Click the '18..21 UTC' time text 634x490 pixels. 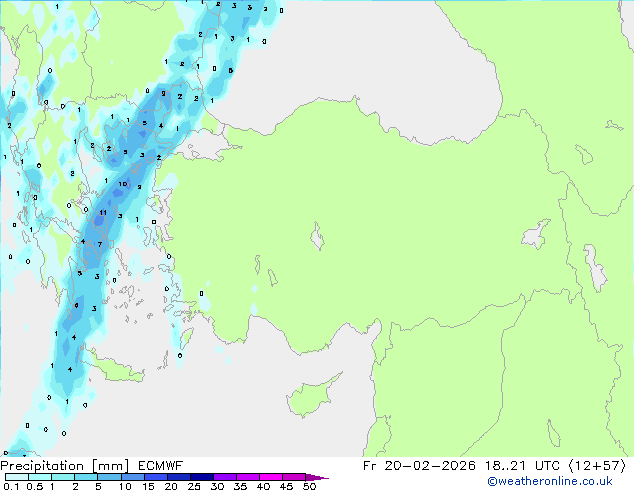pyautogui.click(x=522, y=466)
